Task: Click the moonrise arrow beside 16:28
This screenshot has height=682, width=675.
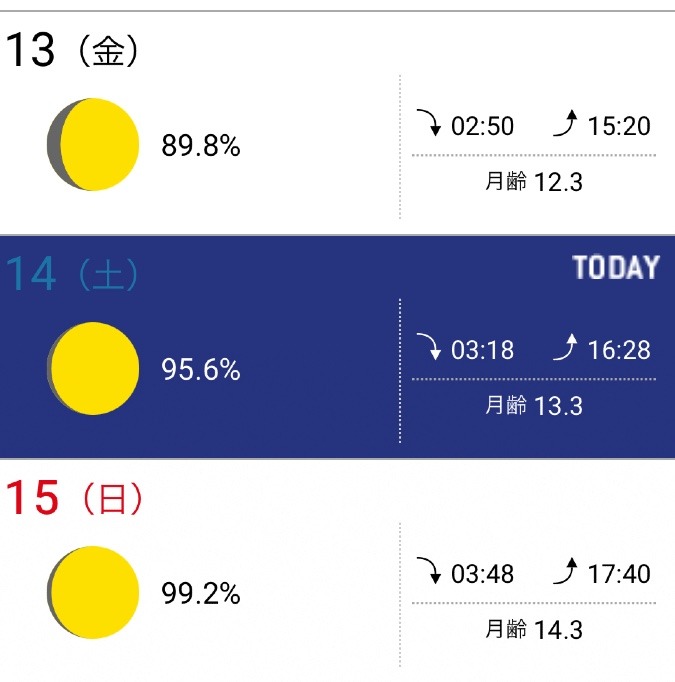Action: coord(565,347)
